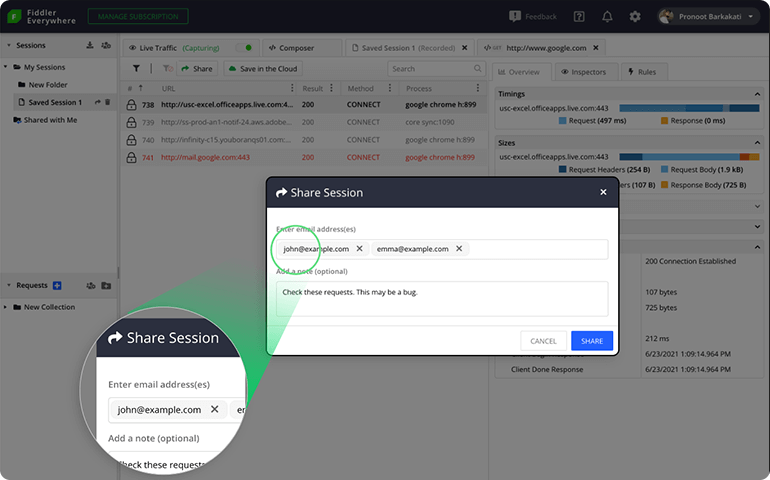Click the share sessions icon in Sessions header
The image size is (770, 480).
click(x=106, y=45)
